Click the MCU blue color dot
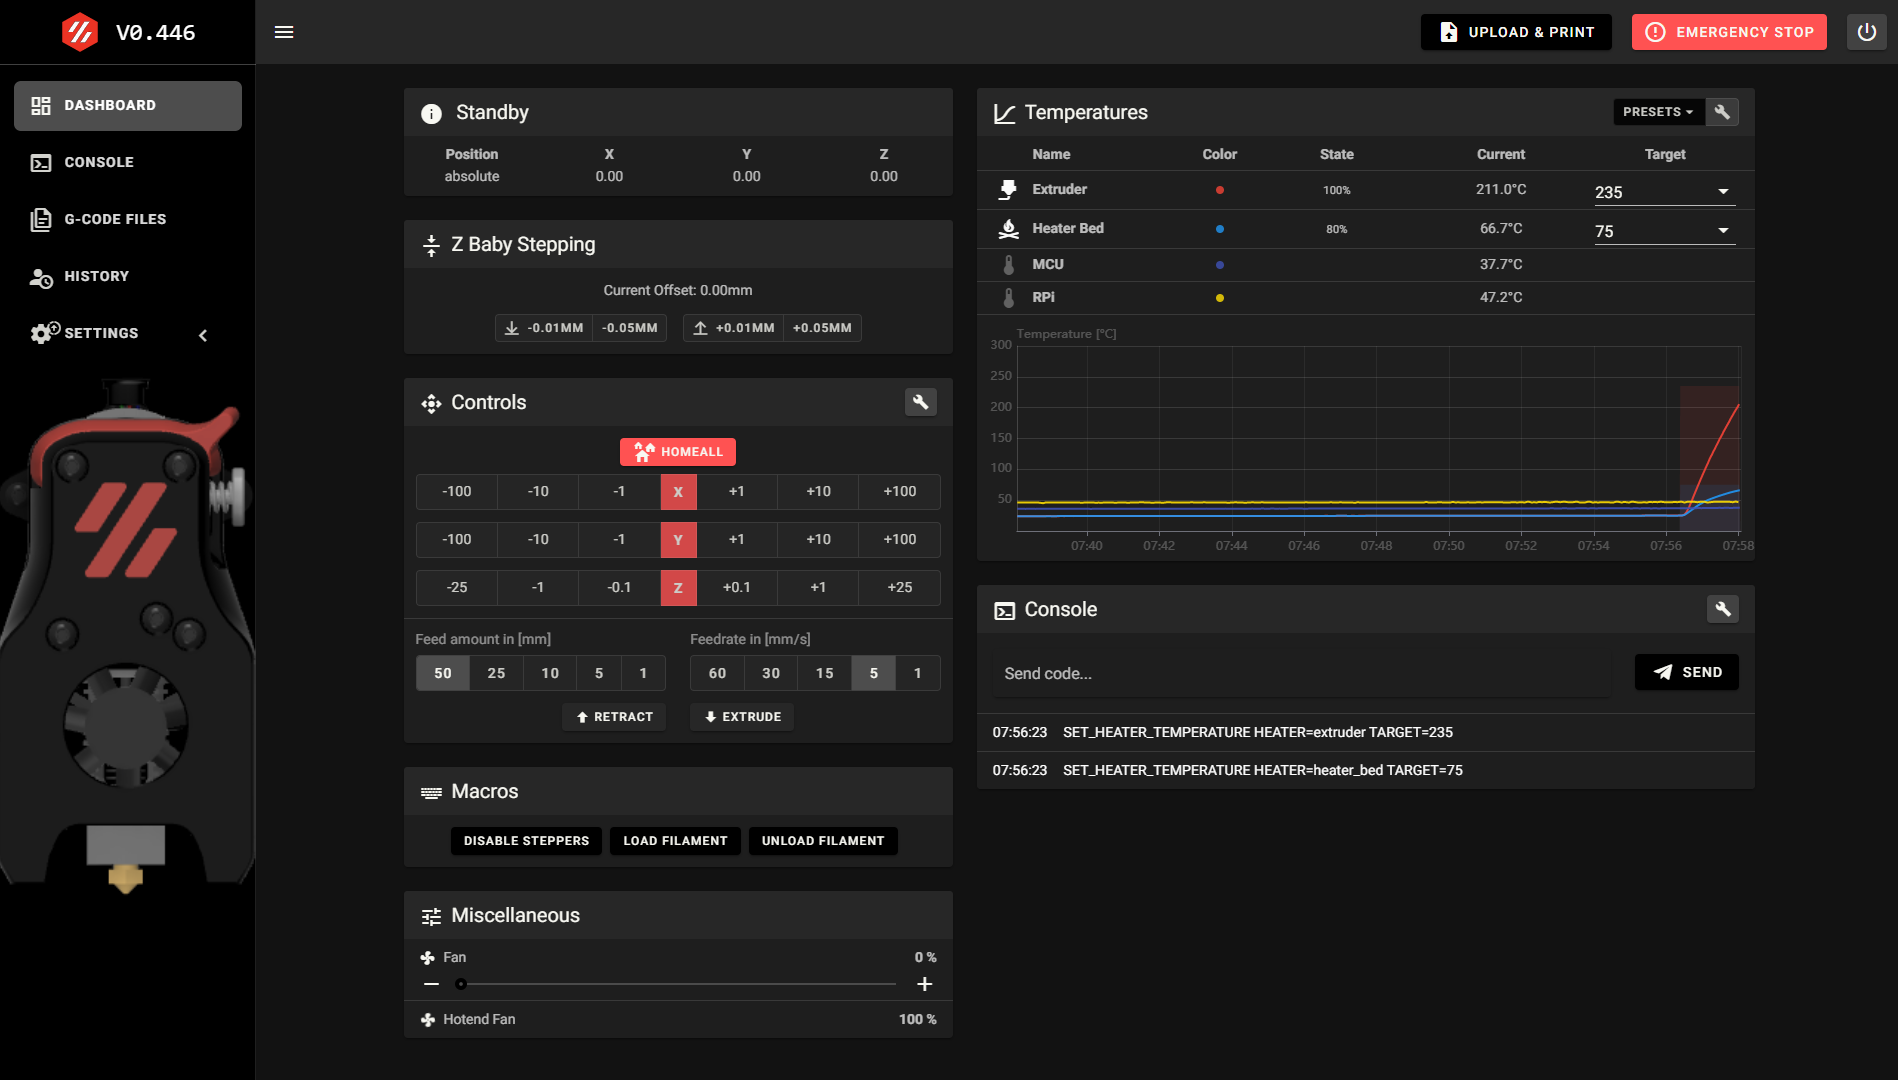The height and width of the screenshot is (1080, 1898). (1219, 265)
